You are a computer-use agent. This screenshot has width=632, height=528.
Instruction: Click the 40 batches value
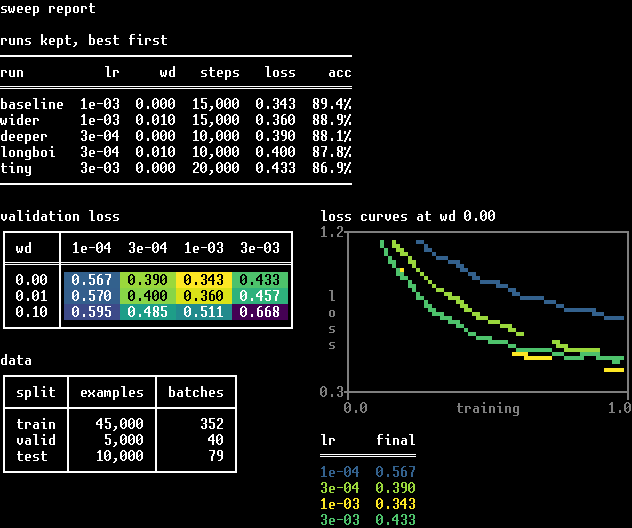[x=216, y=440]
